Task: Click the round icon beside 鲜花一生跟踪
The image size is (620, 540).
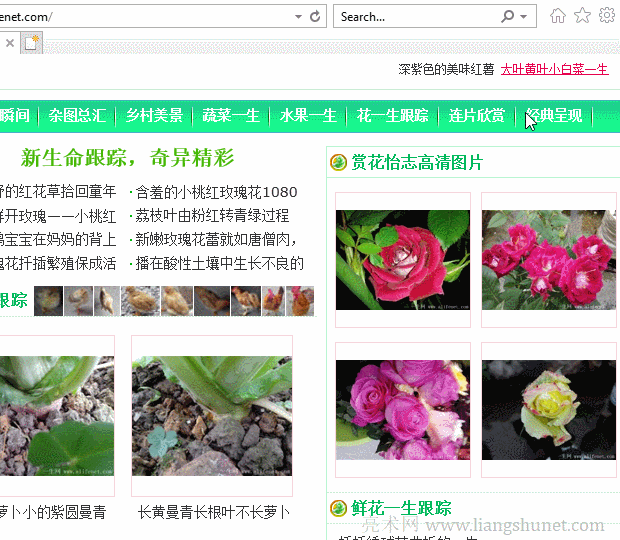Action: (x=338, y=508)
